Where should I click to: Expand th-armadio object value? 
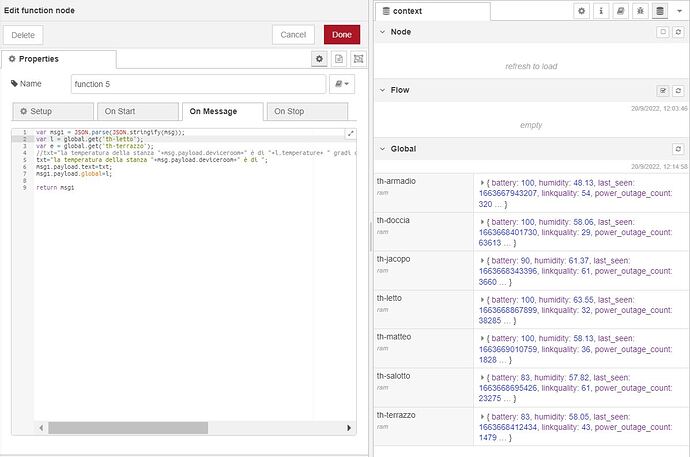(x=482, y=183)
